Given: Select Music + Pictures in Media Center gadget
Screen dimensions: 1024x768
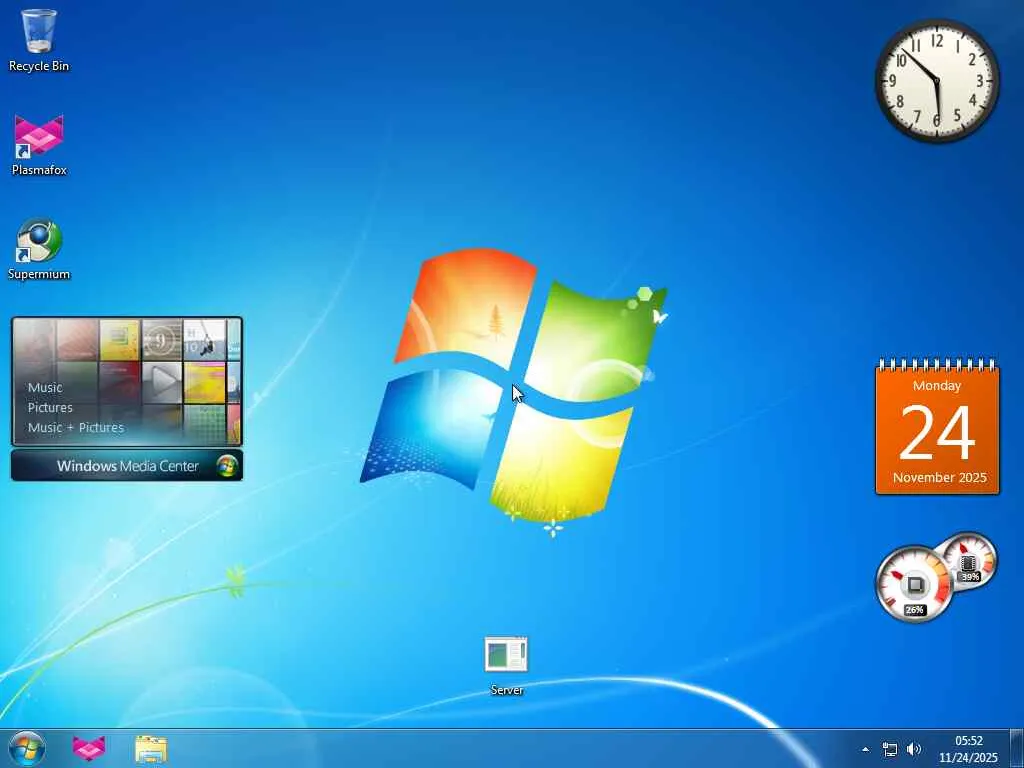Looking at the screenshot, I should click(x=76, y=428).
